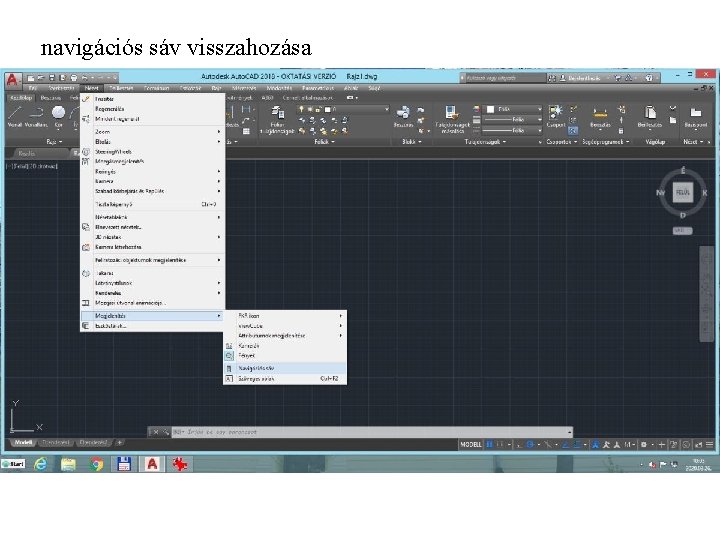Toggle snap mode in the status bar
Viewport: 720px width, 540px height.
pos(500,444)
